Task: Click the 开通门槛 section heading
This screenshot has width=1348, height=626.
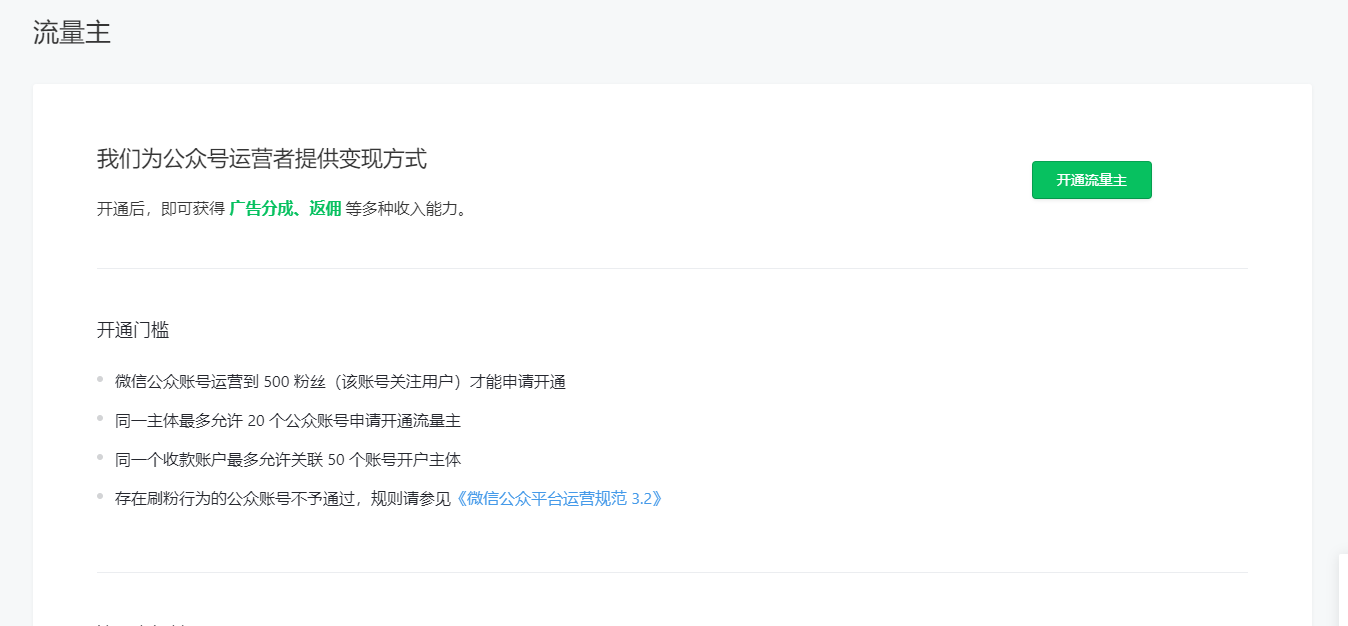Action: click(x=133, y=330)
